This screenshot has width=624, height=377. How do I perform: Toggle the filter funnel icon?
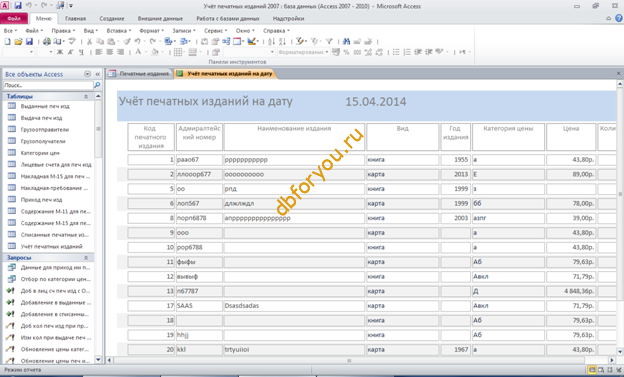329,41
